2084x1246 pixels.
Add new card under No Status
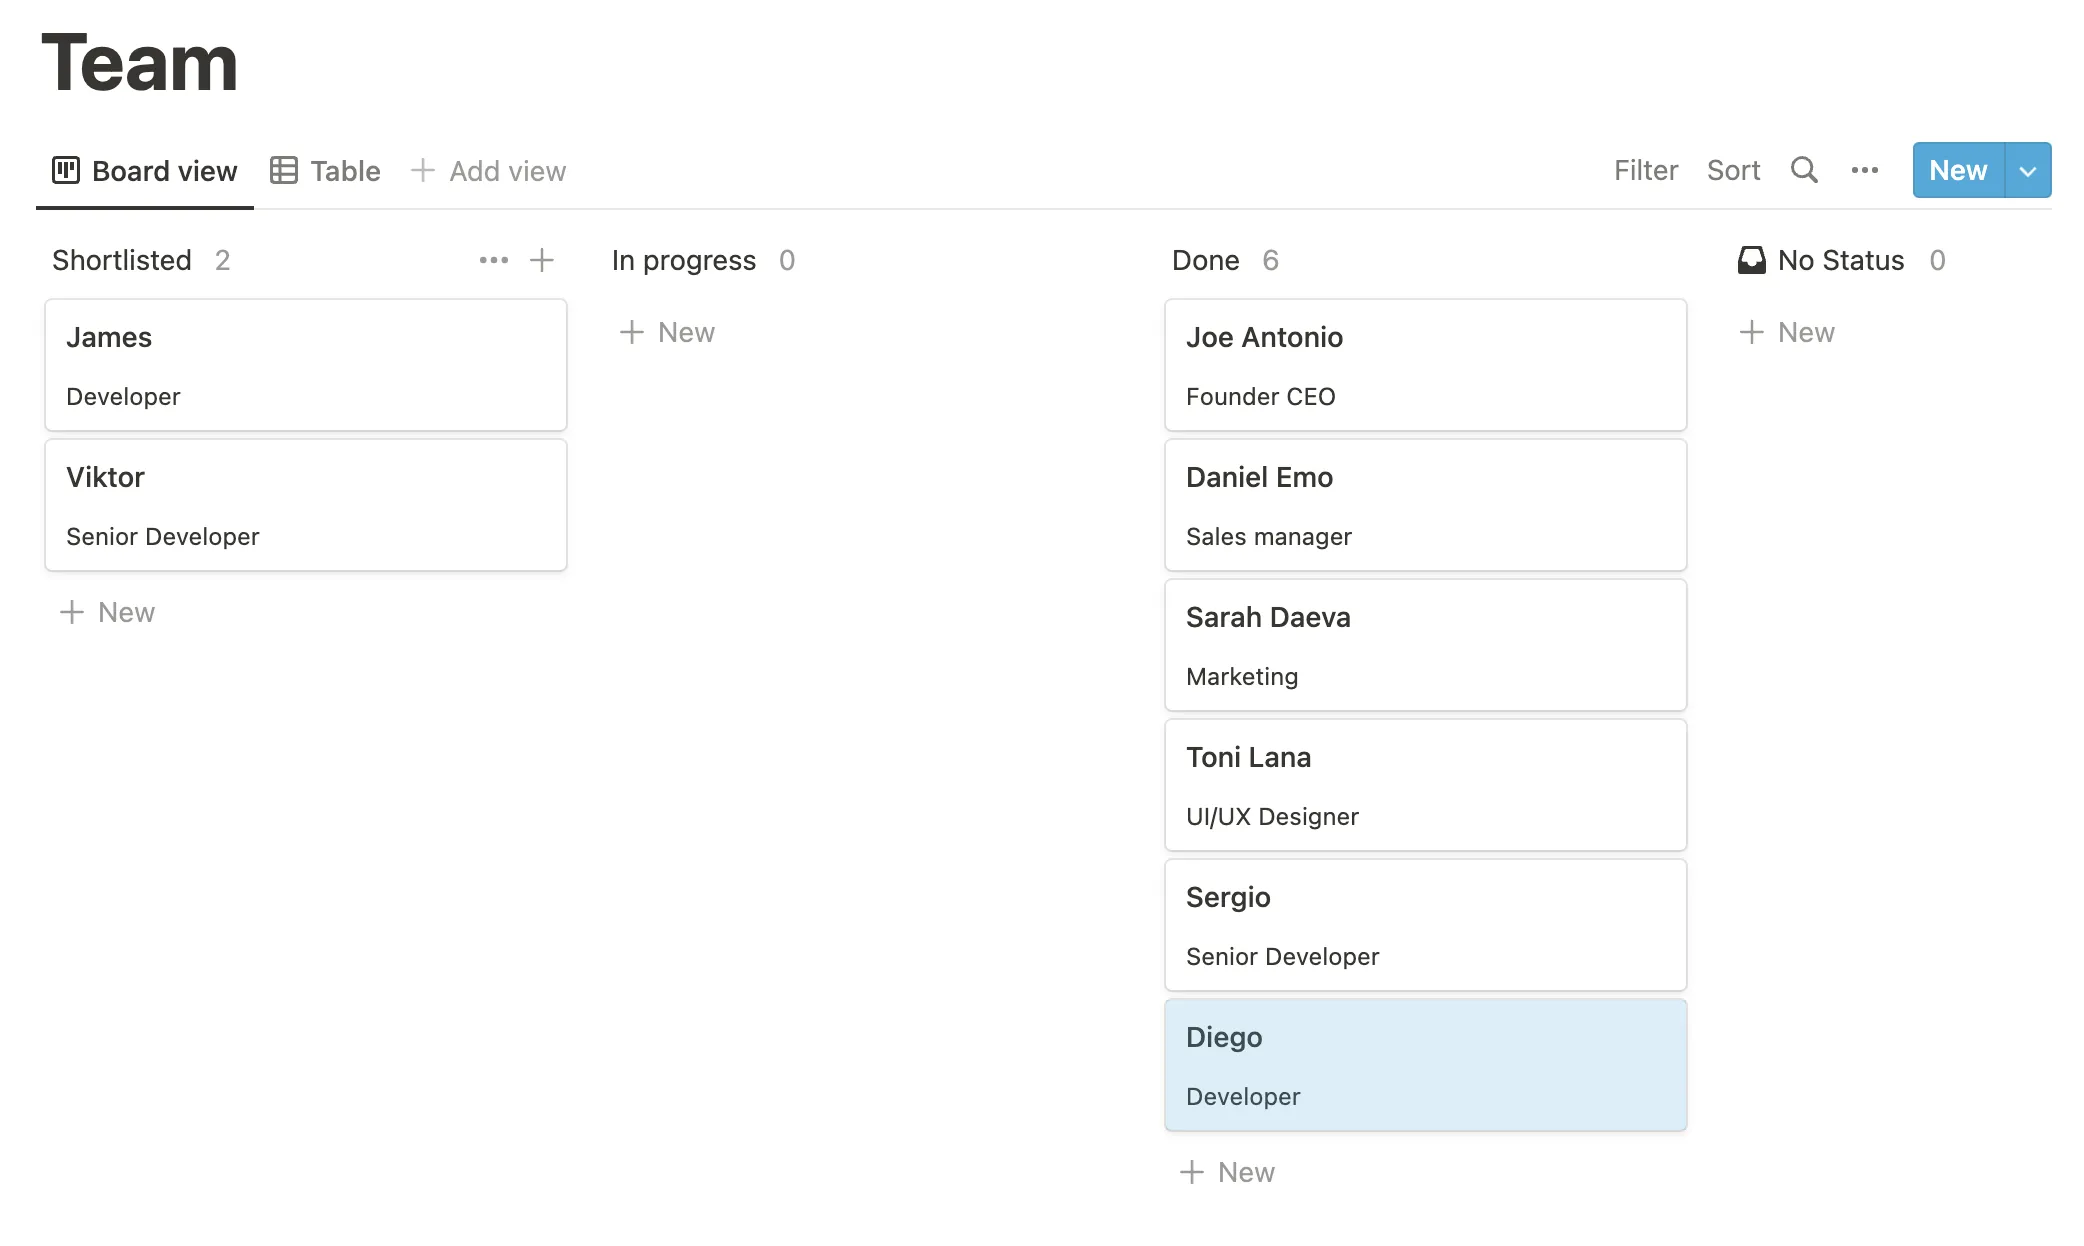point(1787,332)
